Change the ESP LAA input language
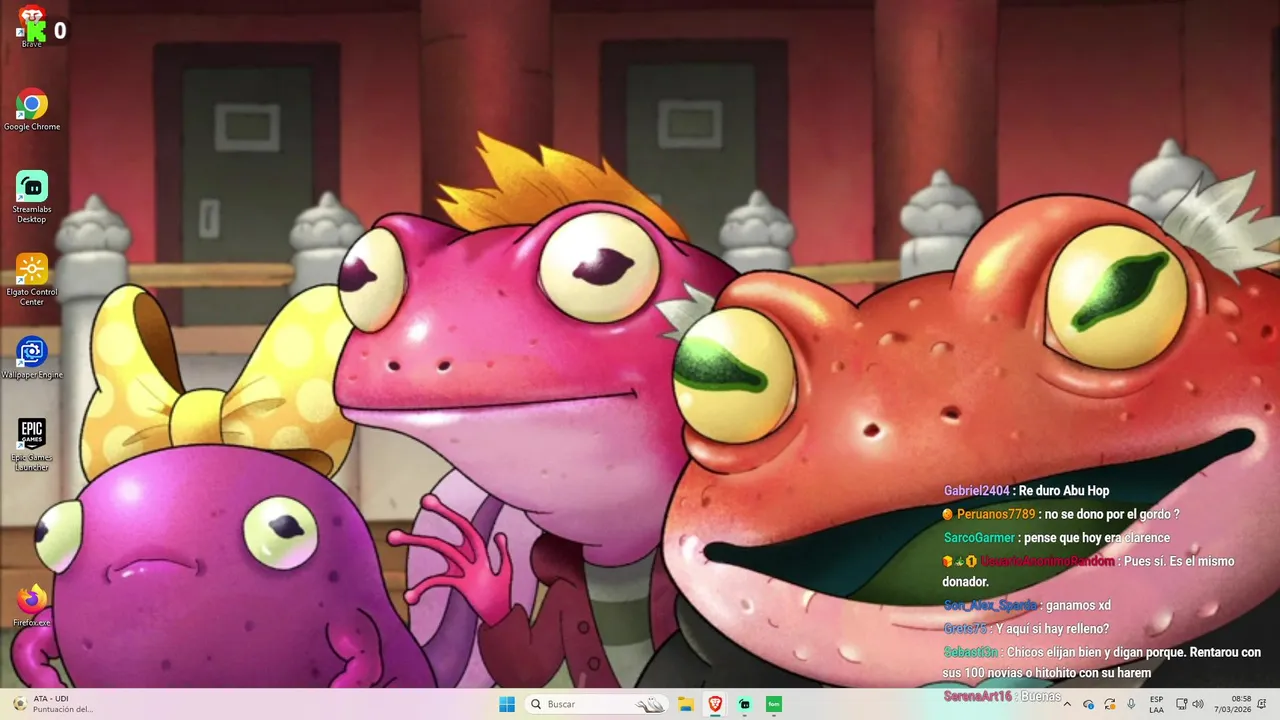1280x720 pixels. coord(1156,704)
